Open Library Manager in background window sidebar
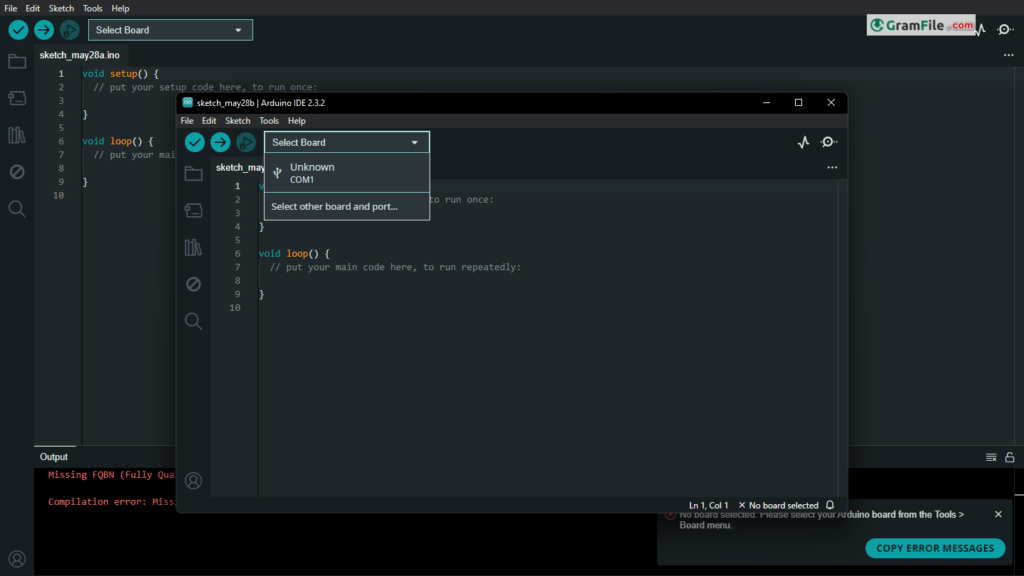Viewport: 1024px width, 576px height. pyautogui.click(x=17, y=135)
